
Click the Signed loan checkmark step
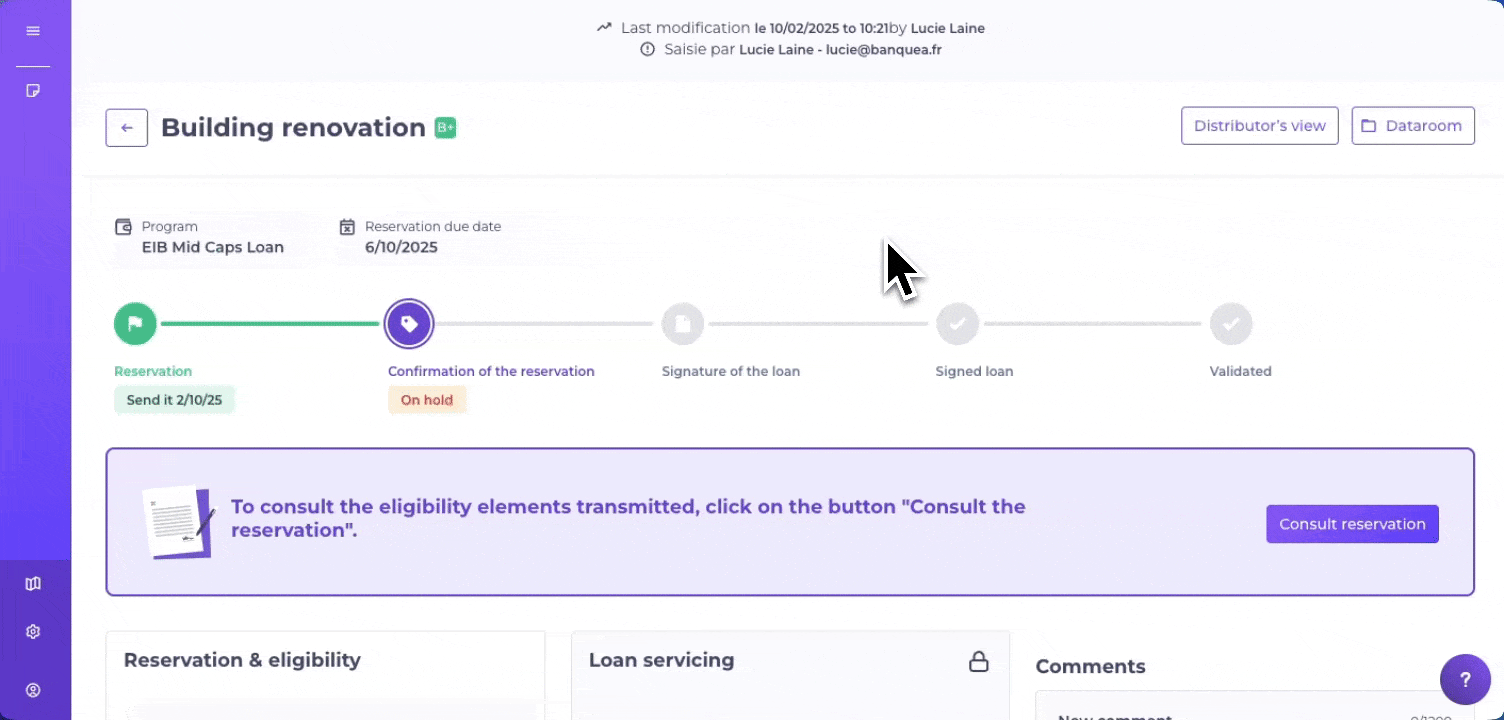(957, 324)
